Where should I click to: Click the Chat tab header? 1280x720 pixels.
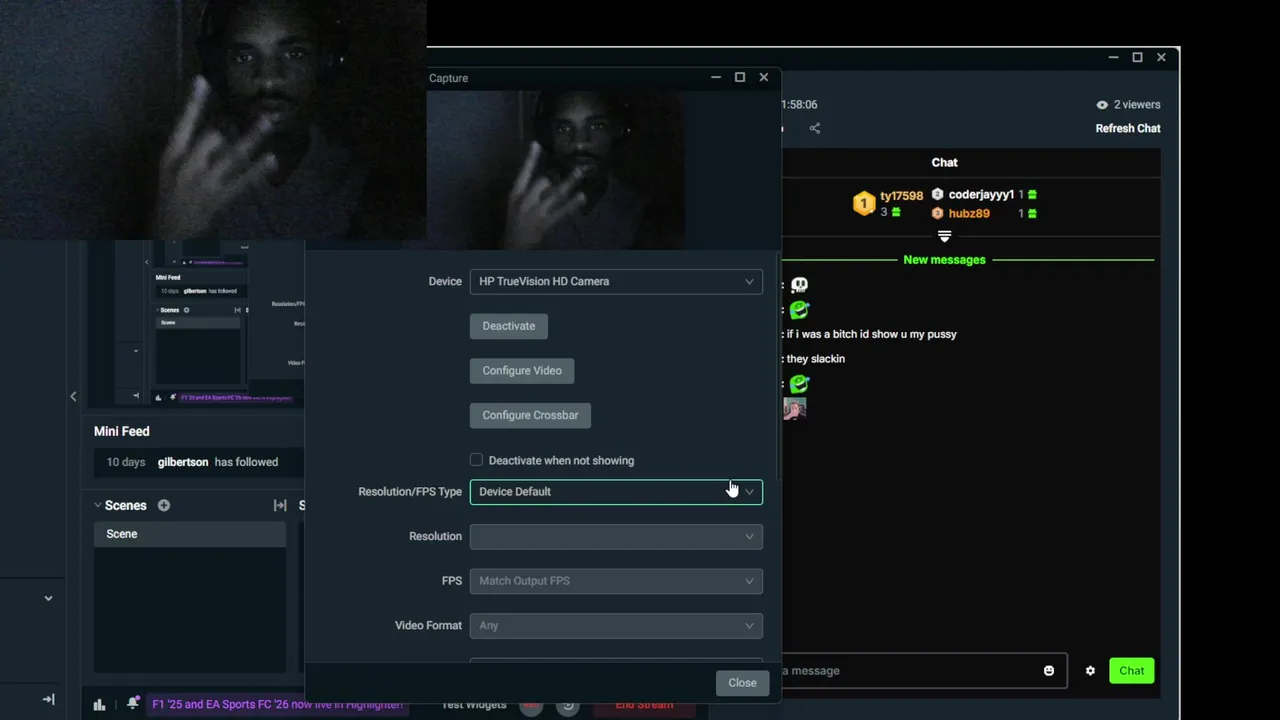[944, 162]
